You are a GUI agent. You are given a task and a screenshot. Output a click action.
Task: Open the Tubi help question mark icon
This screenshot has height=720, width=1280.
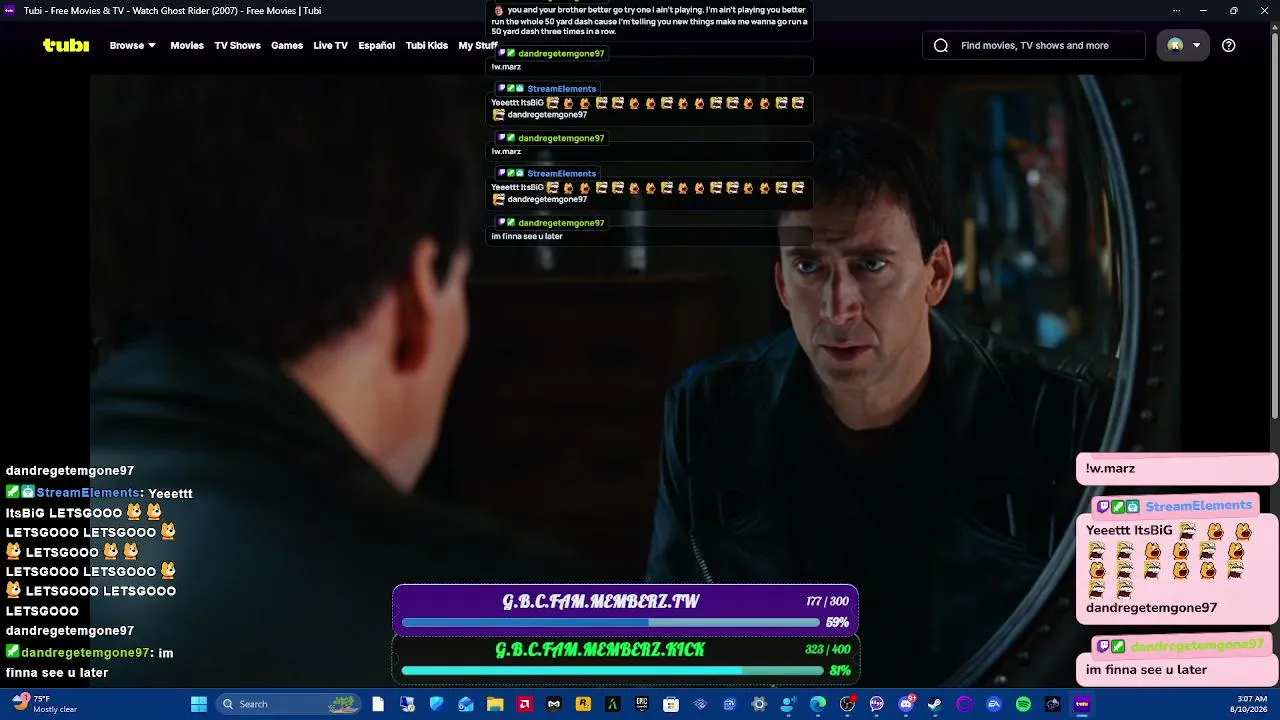click(x=1229, y=45)
